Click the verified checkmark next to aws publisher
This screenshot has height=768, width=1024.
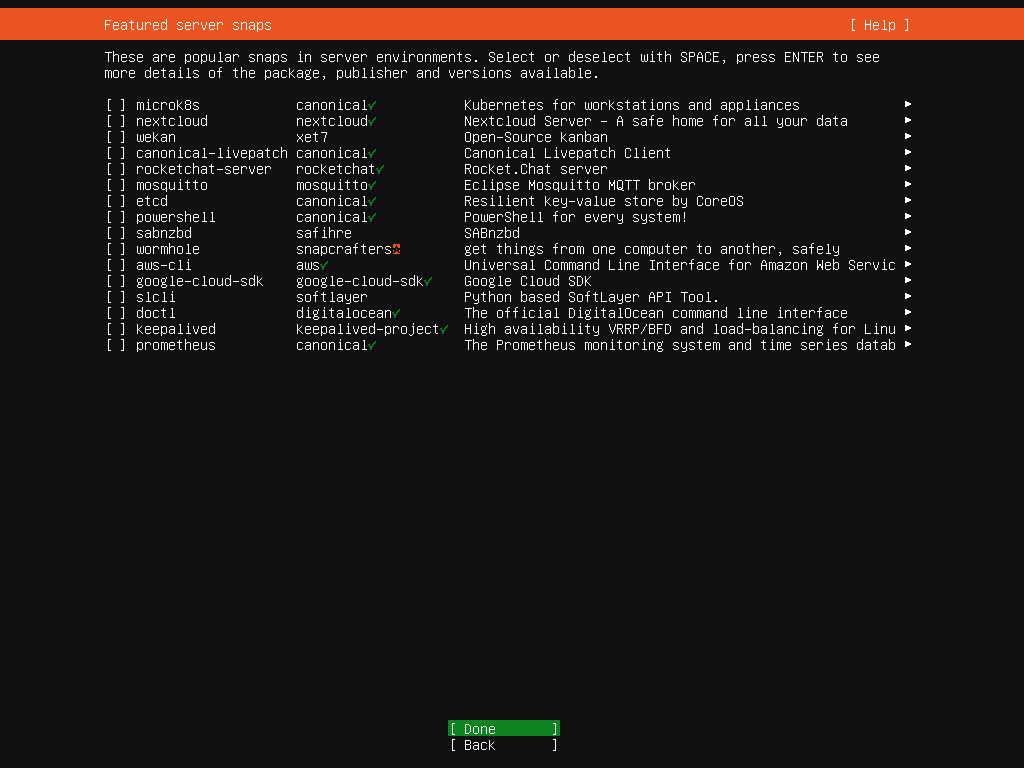[x=324, y=265]
